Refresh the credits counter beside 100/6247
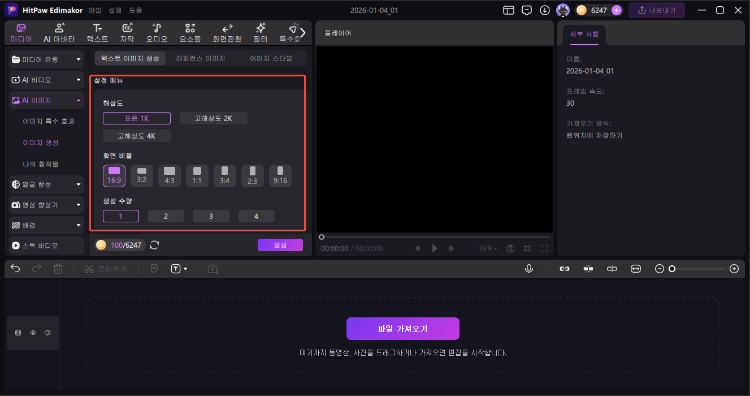The image size is (750, 396). 154,245
